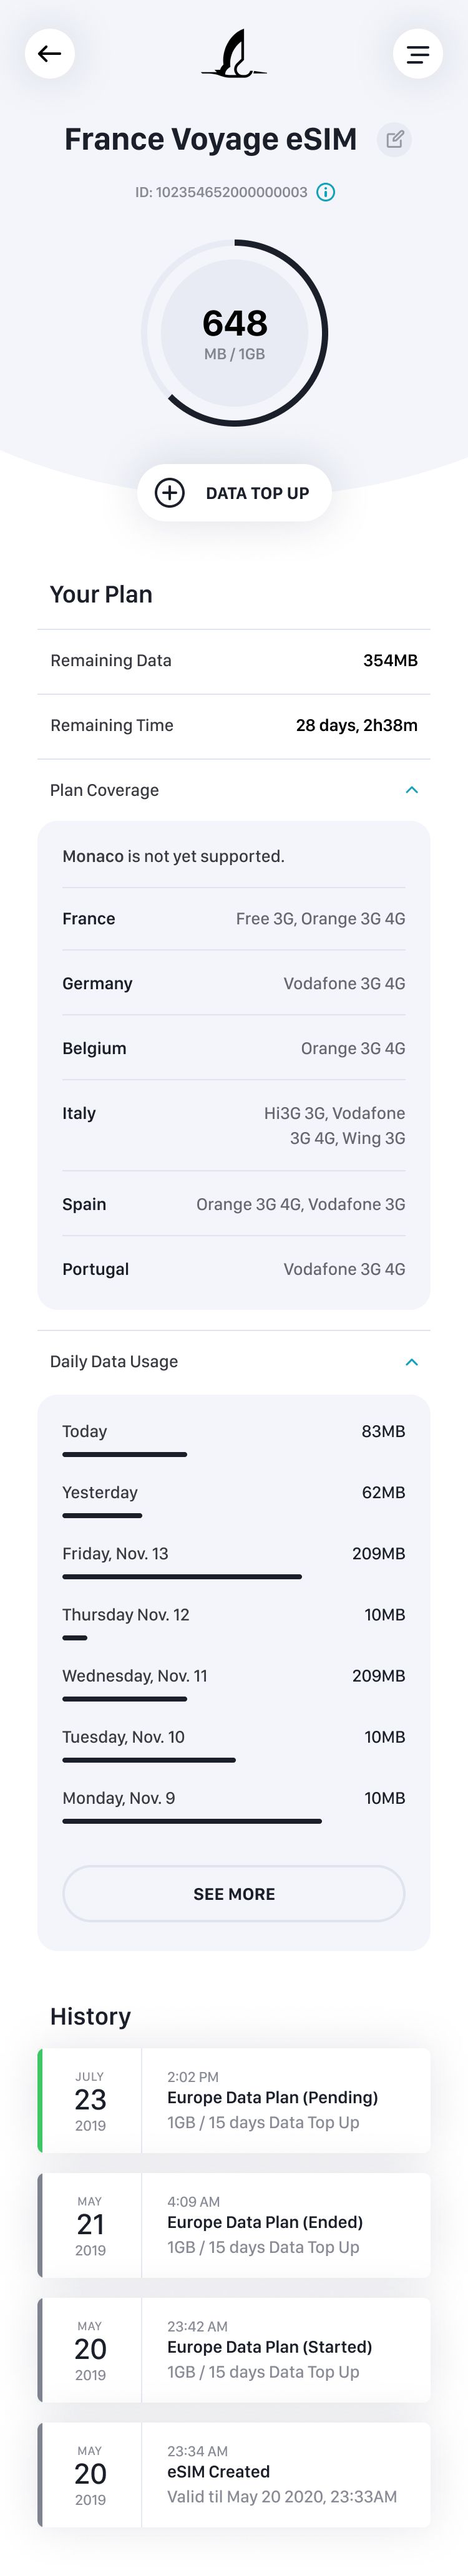Image resolution: width=468 pixels, height=2576 pixels.
Task: Click the edit pencil icon next to title
Action: pos(394,140)
